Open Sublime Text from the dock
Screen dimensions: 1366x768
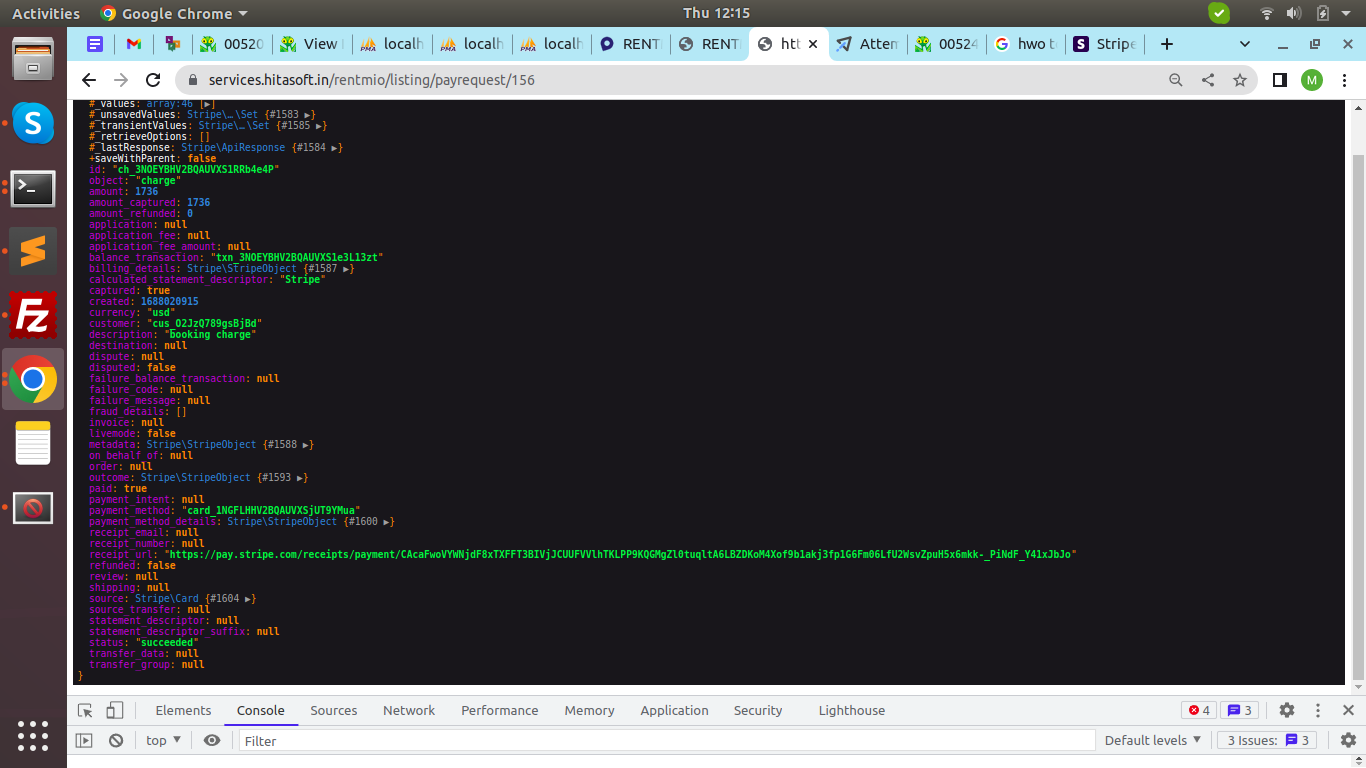[33, 251]
